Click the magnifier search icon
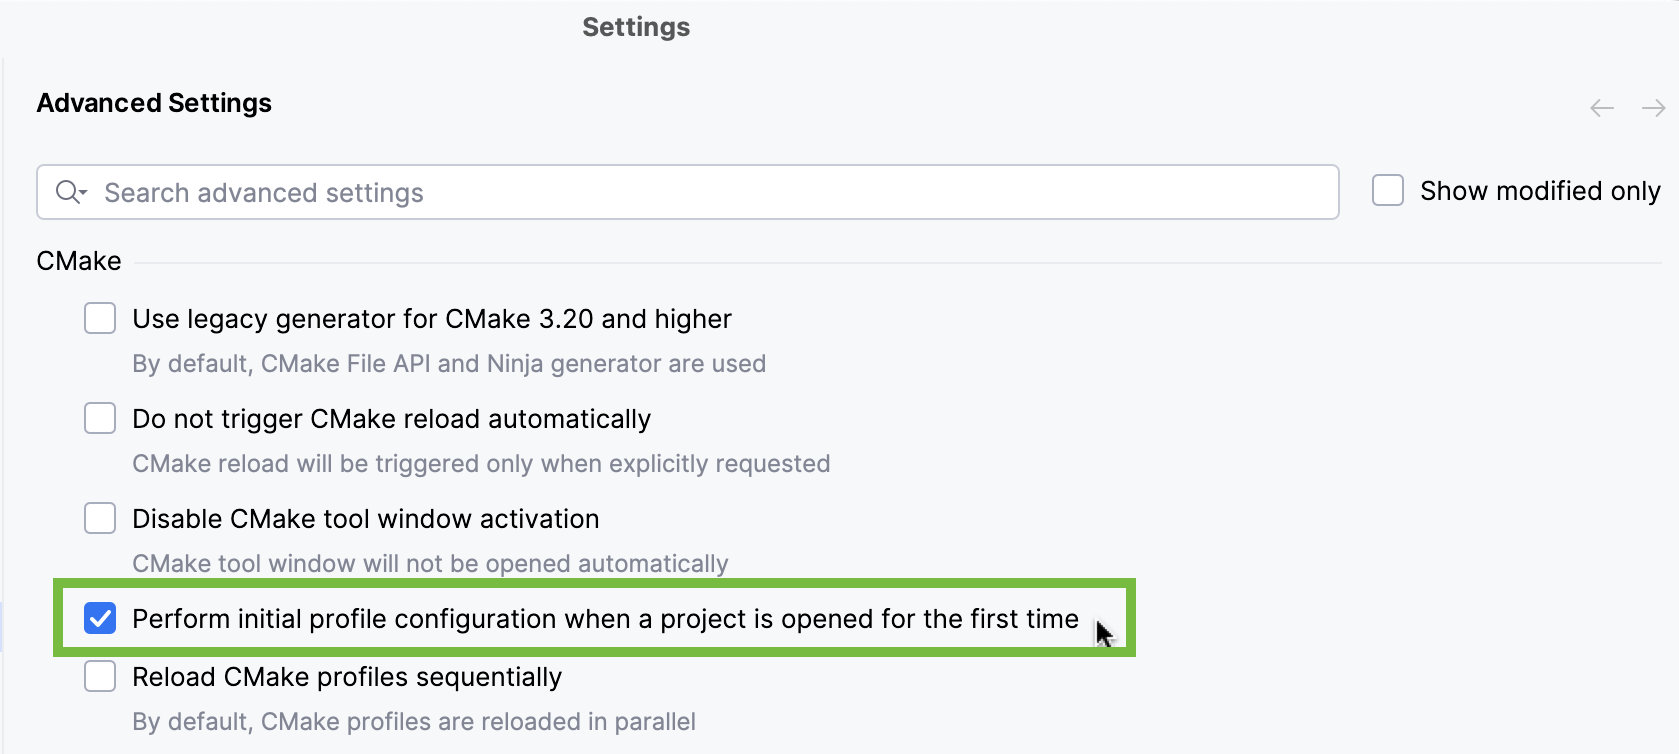This screenshot has height=754, width=1679. pyautogui.click(x=65, y=192)
